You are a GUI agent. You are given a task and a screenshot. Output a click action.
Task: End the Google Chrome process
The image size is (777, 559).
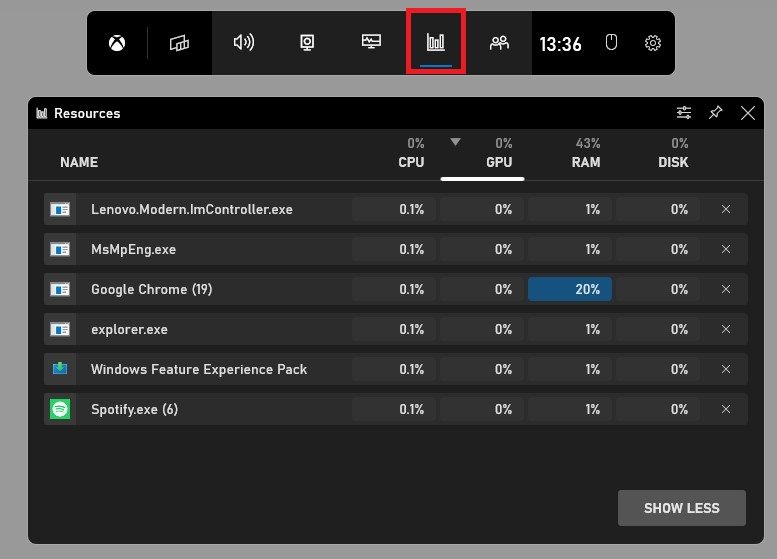(x=726, y=289)
